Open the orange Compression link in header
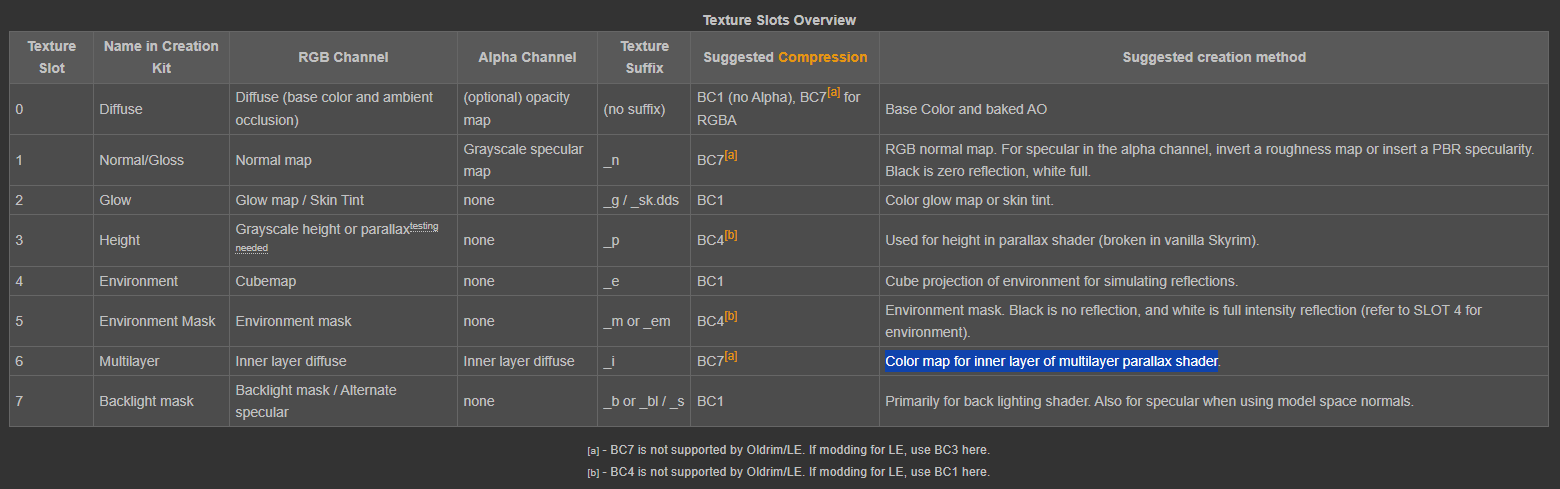Screen dimensions: 1560x489 (x=822, y=57)
